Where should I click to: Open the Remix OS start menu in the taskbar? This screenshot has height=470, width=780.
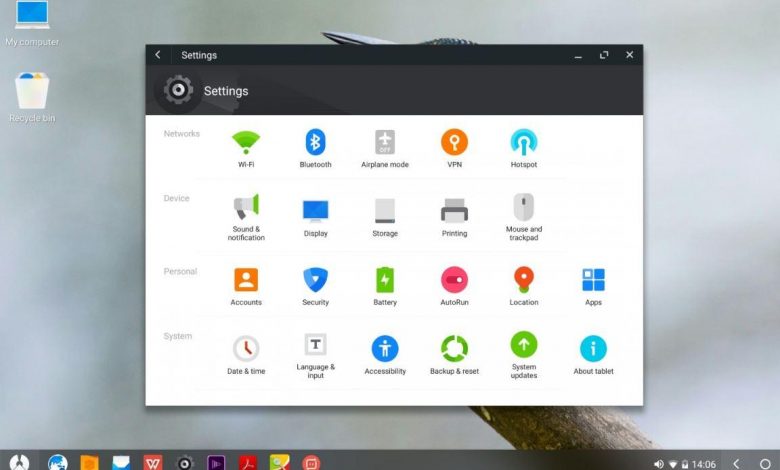19,462
